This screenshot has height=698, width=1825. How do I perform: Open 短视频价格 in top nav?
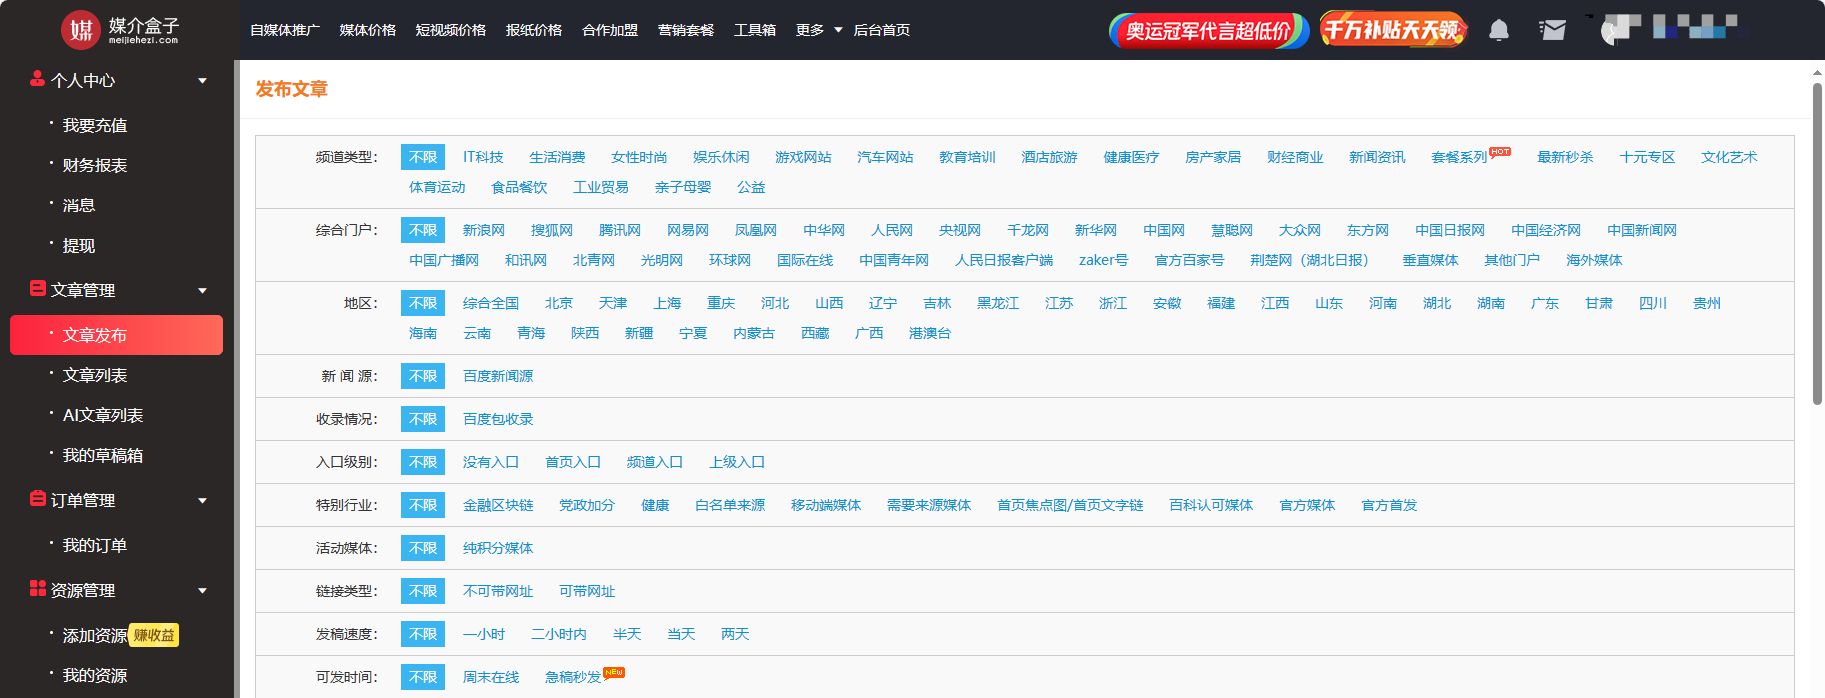point(450,30)
